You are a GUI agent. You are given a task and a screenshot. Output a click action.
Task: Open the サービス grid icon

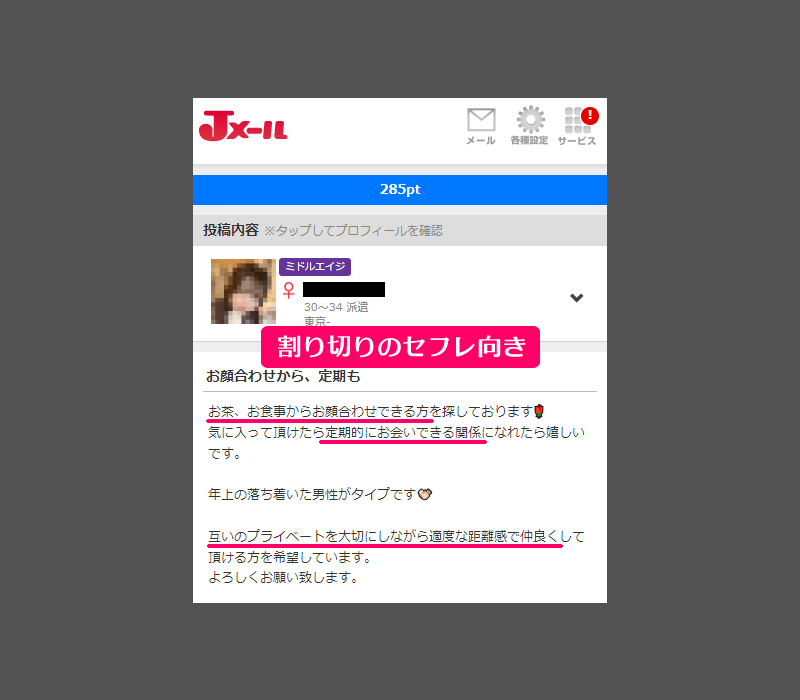pos(575,123)
